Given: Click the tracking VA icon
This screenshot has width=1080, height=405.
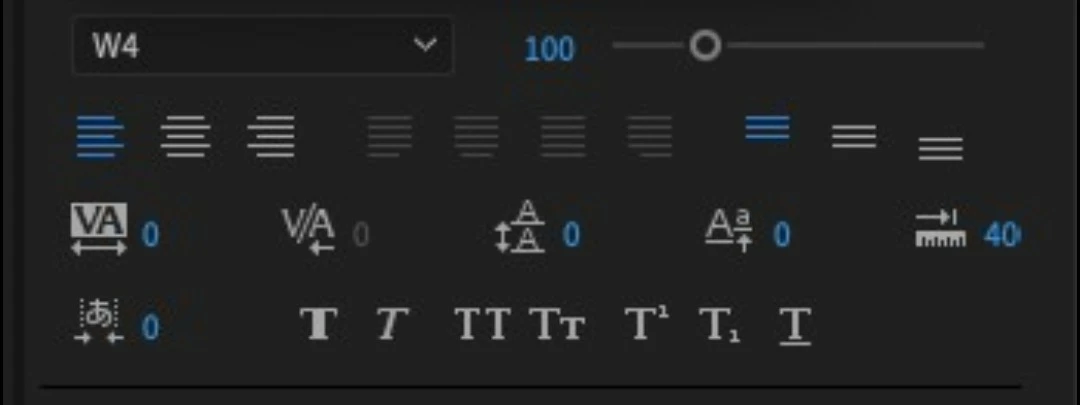Looking at the screenshot, I should pyautogui.click(x=99, y=229).
